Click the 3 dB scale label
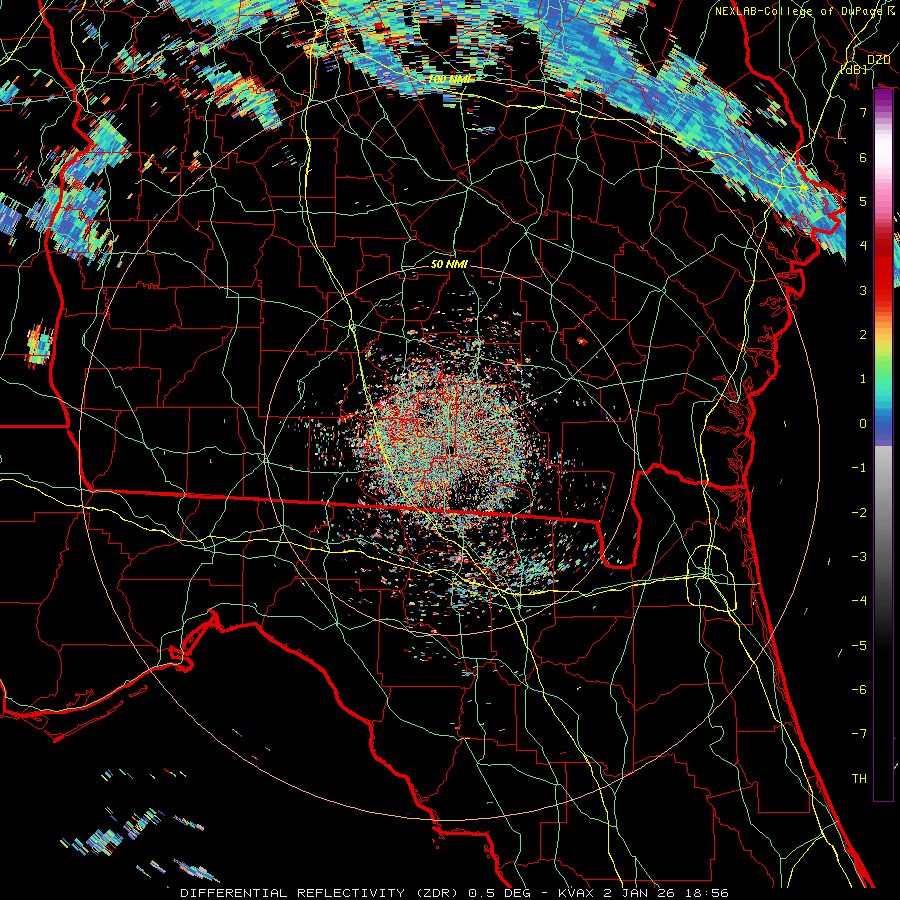This screenshot has height=900, width=900. point(863,290)
